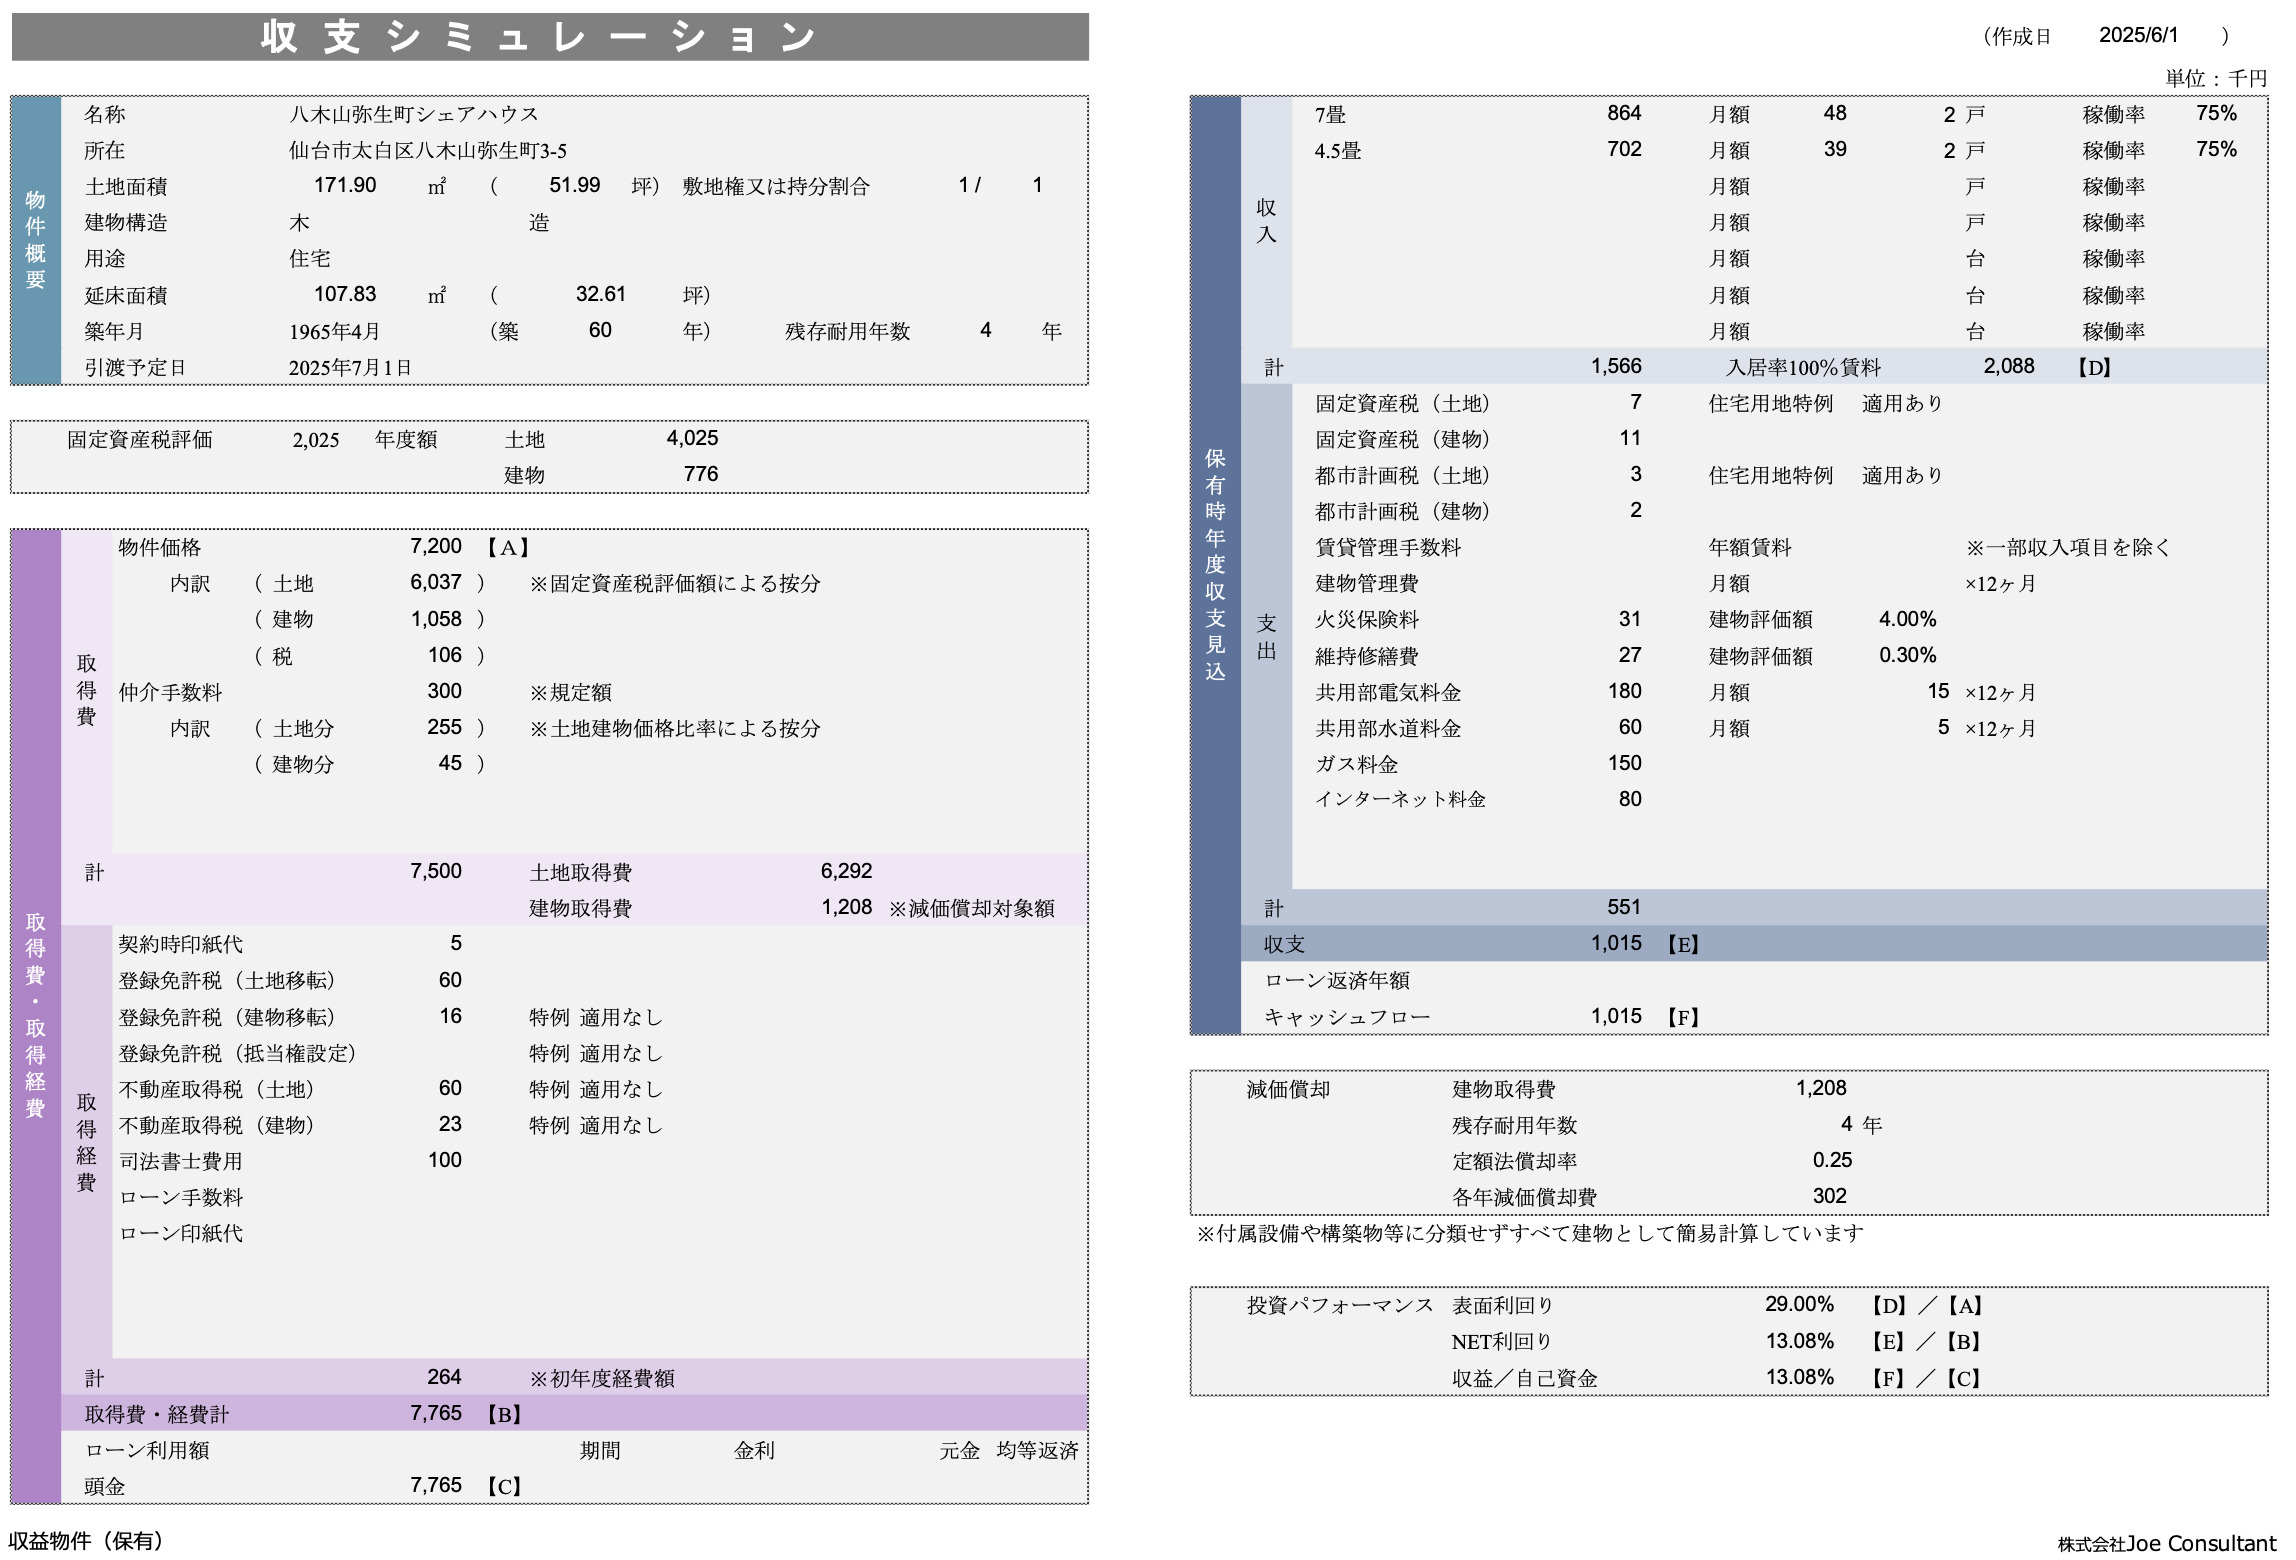Image resolution: width=2296 pixels, height=1560 pixels.
Task: Click company name 株式会社Joe Consultant
Action: (2166, 1544)
